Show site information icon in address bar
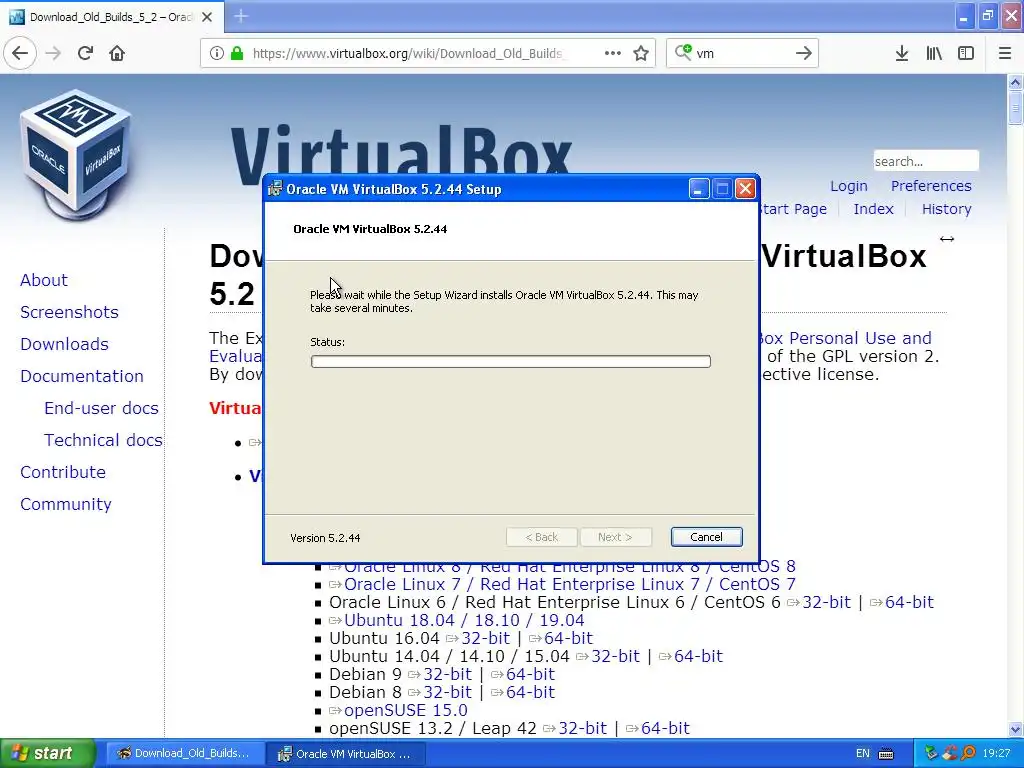This screenshot has height=768, width=1024. (x=216, y=53)
